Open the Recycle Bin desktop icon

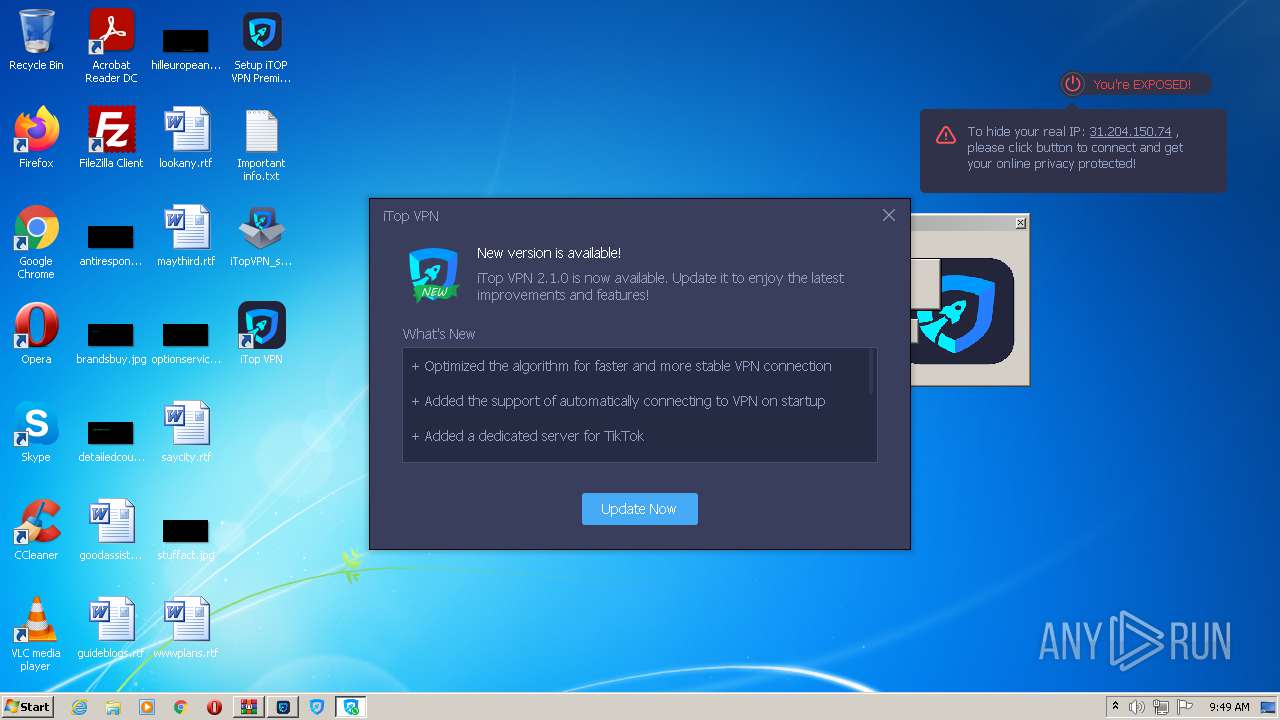[x=36, y=41]
